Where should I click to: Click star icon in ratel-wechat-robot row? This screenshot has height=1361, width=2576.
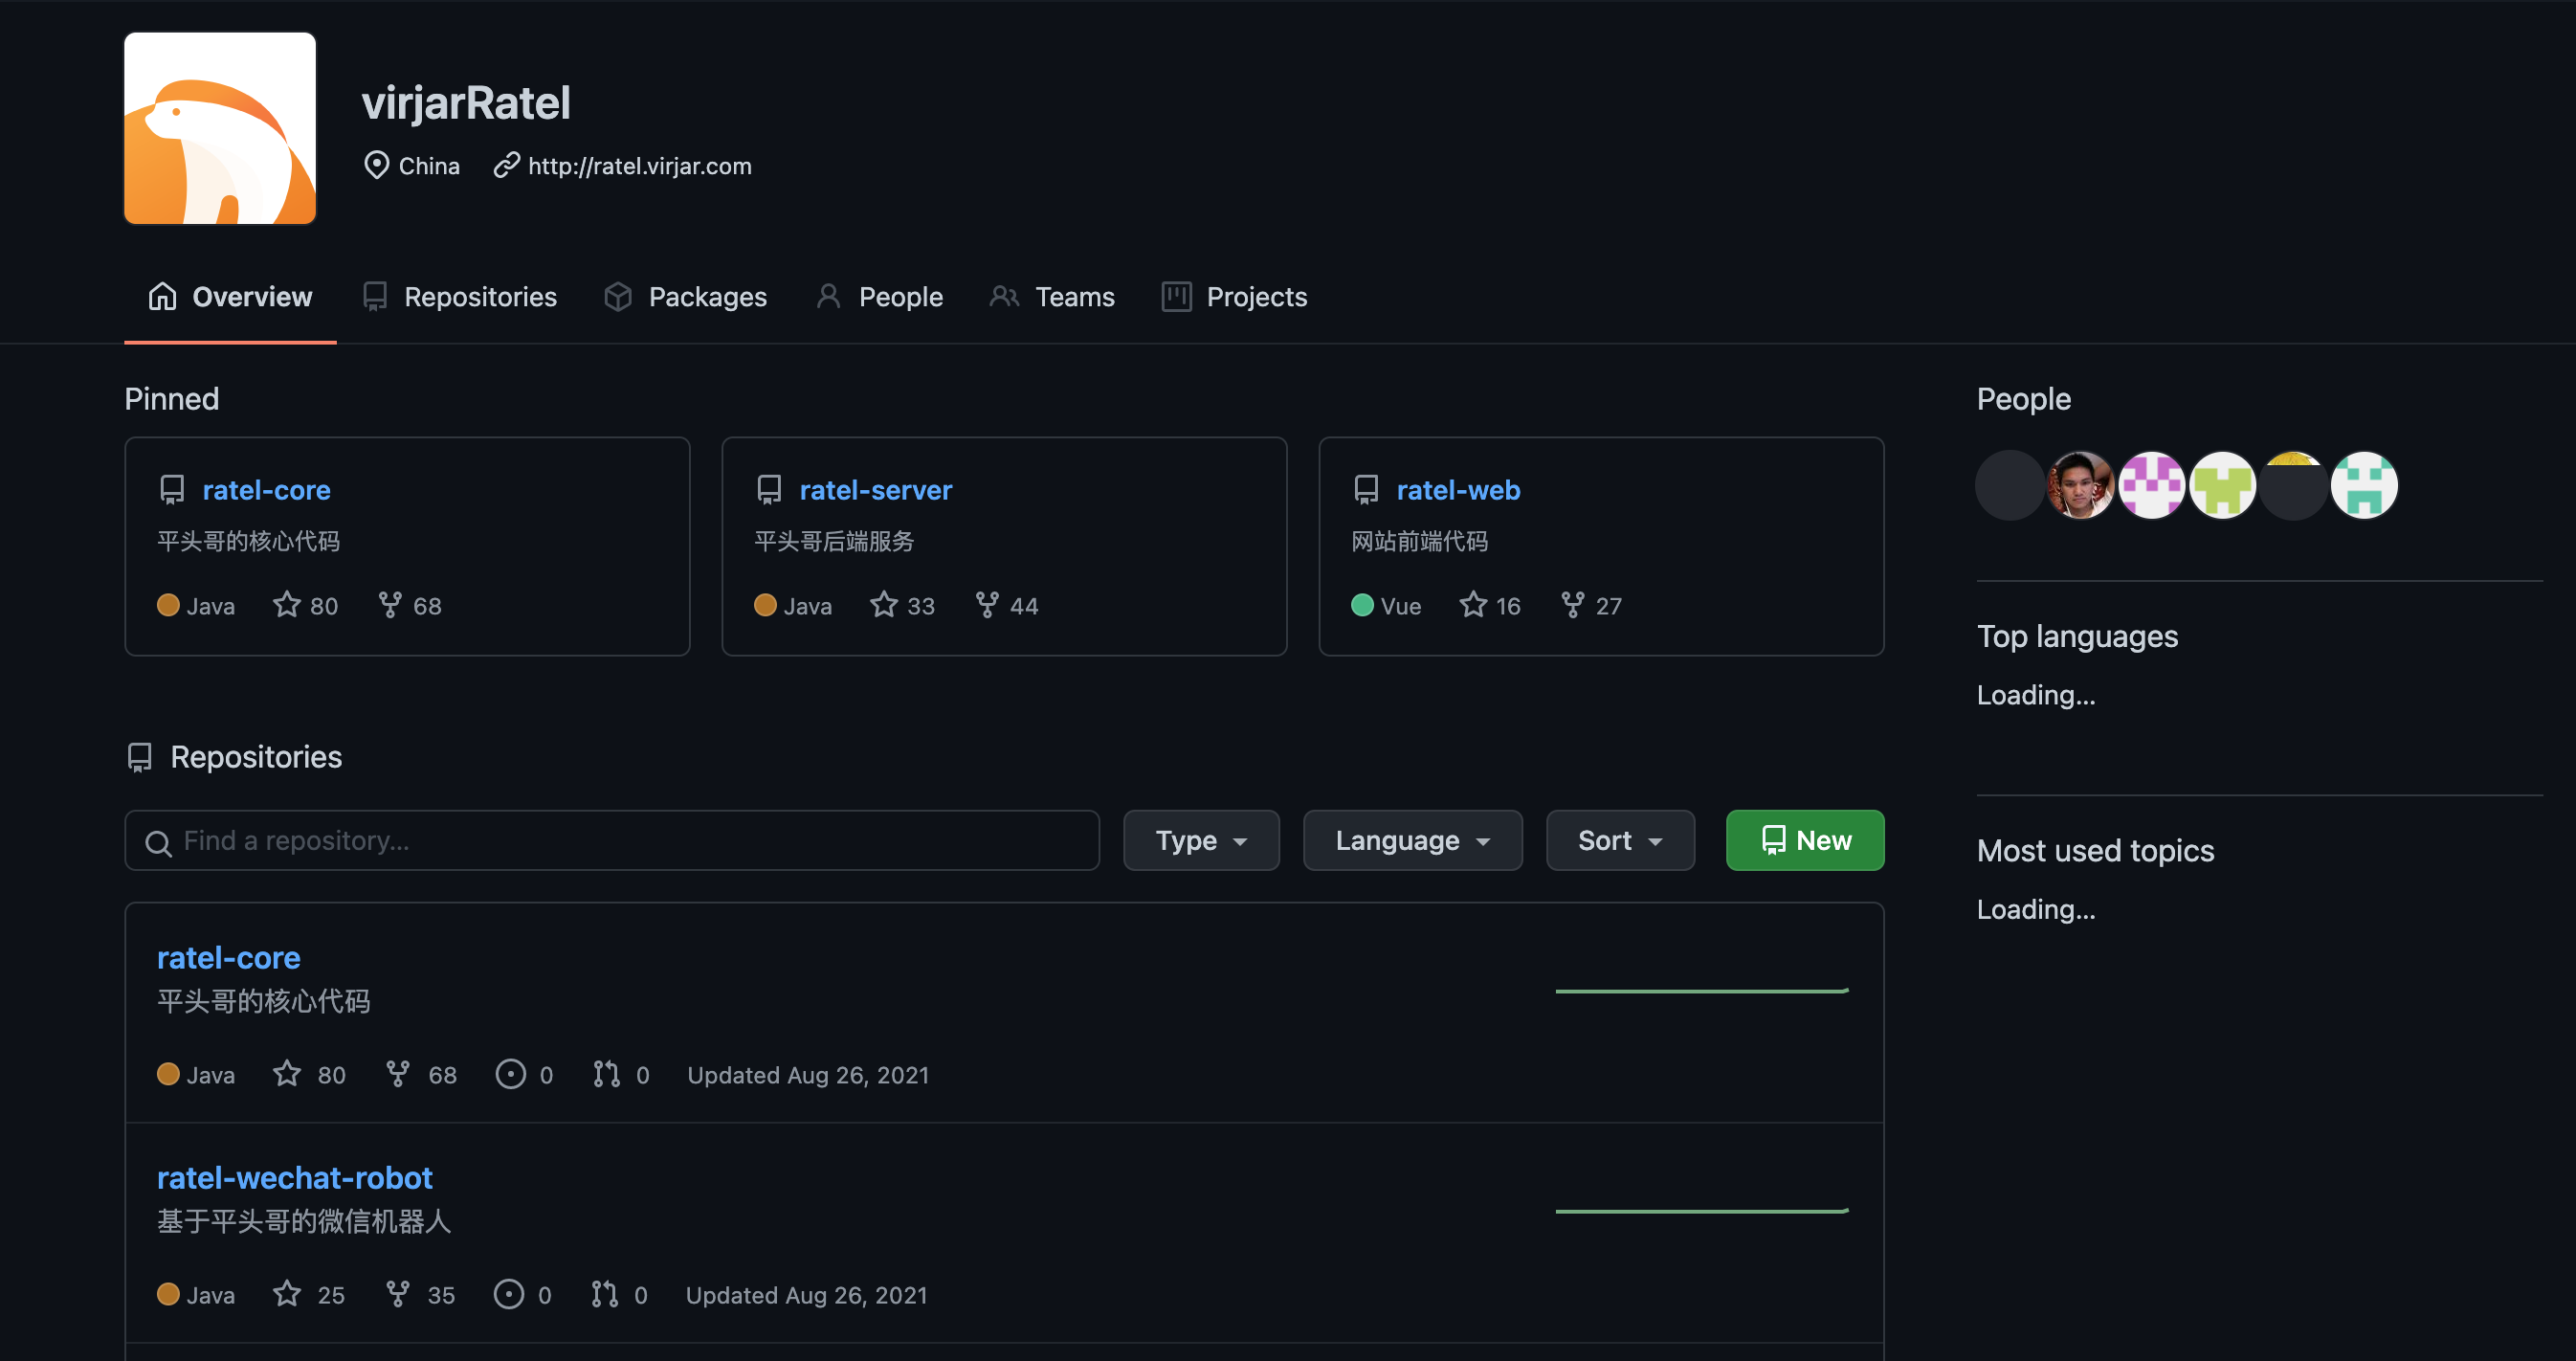pos(287,1294)
